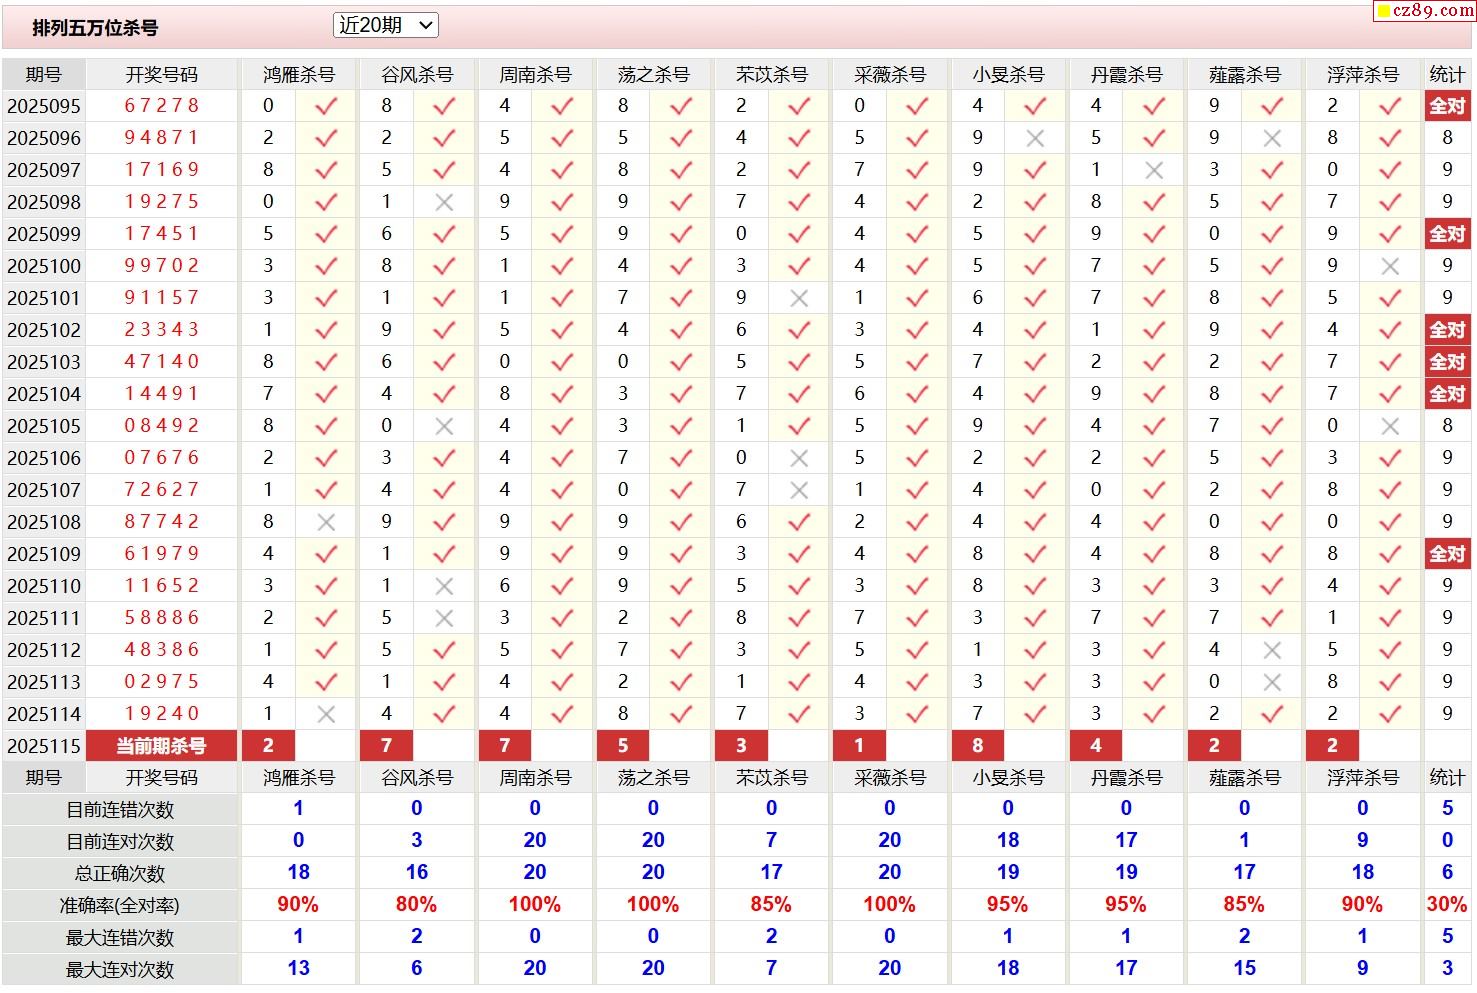Click the X mark for 小旻杀号 in row 2025096
1477x993 pixels.
pos(1035,138)
